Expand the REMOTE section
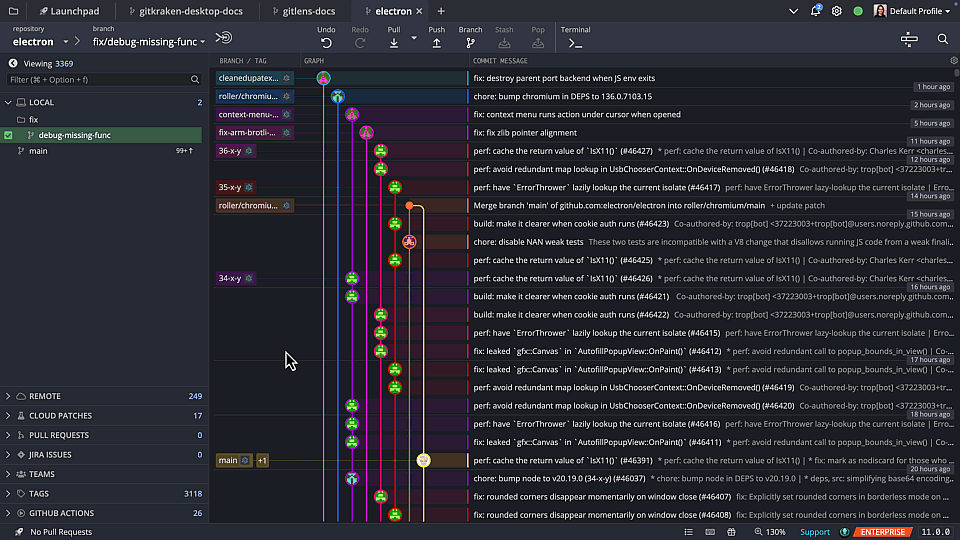This screenshot has width=960, height=540. click(x=8, y=396)
